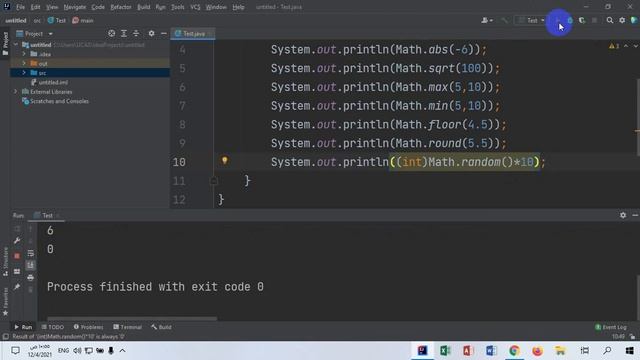Click the Test class breadcrumb

(57, 20)
